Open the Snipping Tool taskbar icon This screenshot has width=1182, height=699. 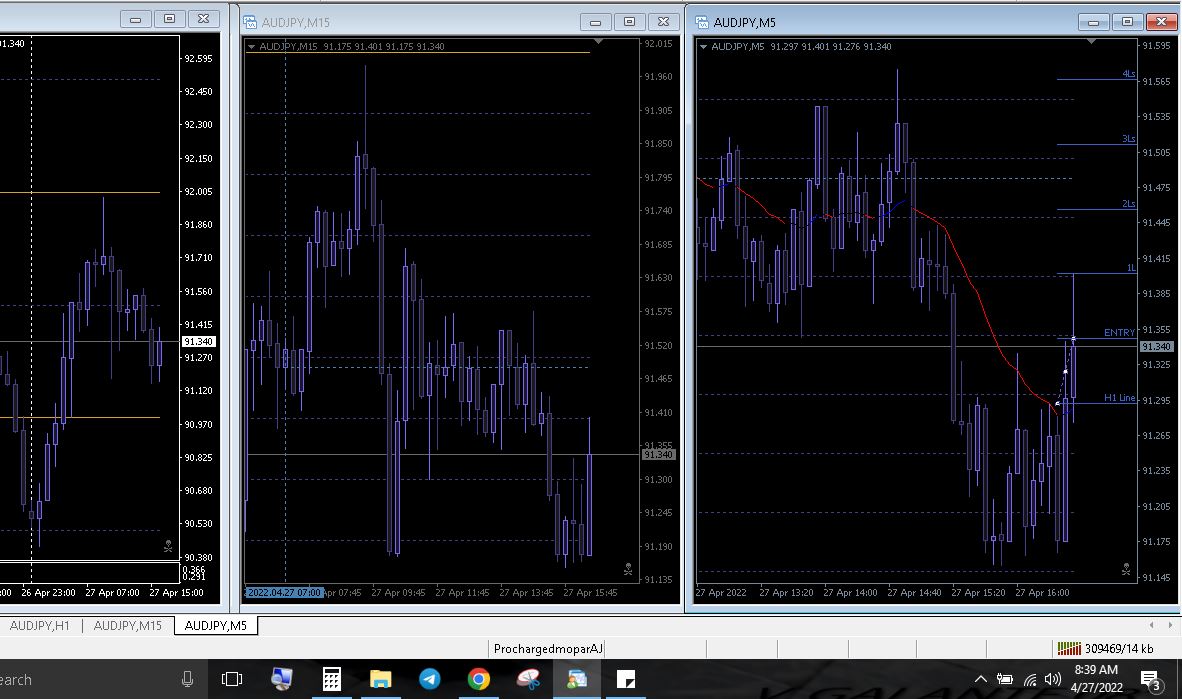pos(528,680)
